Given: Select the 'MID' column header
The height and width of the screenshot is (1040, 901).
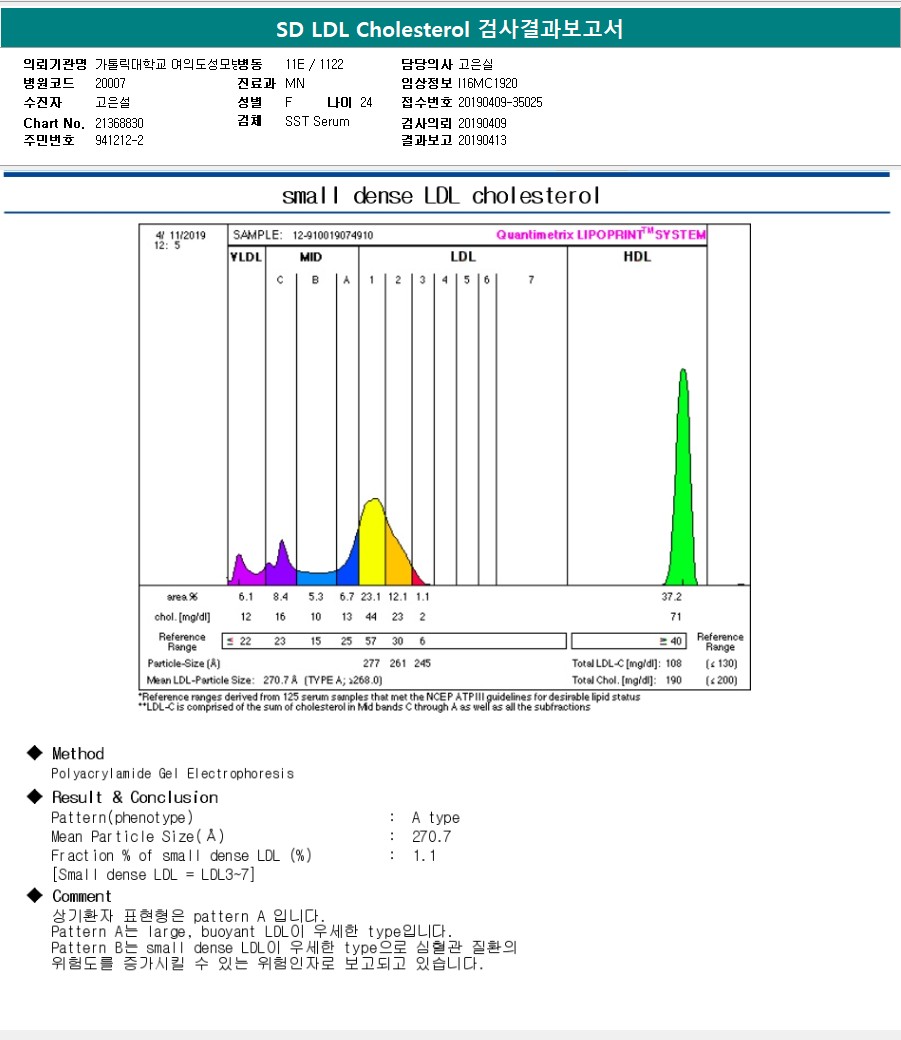Looking at the screenshot, I should [311, 257].
